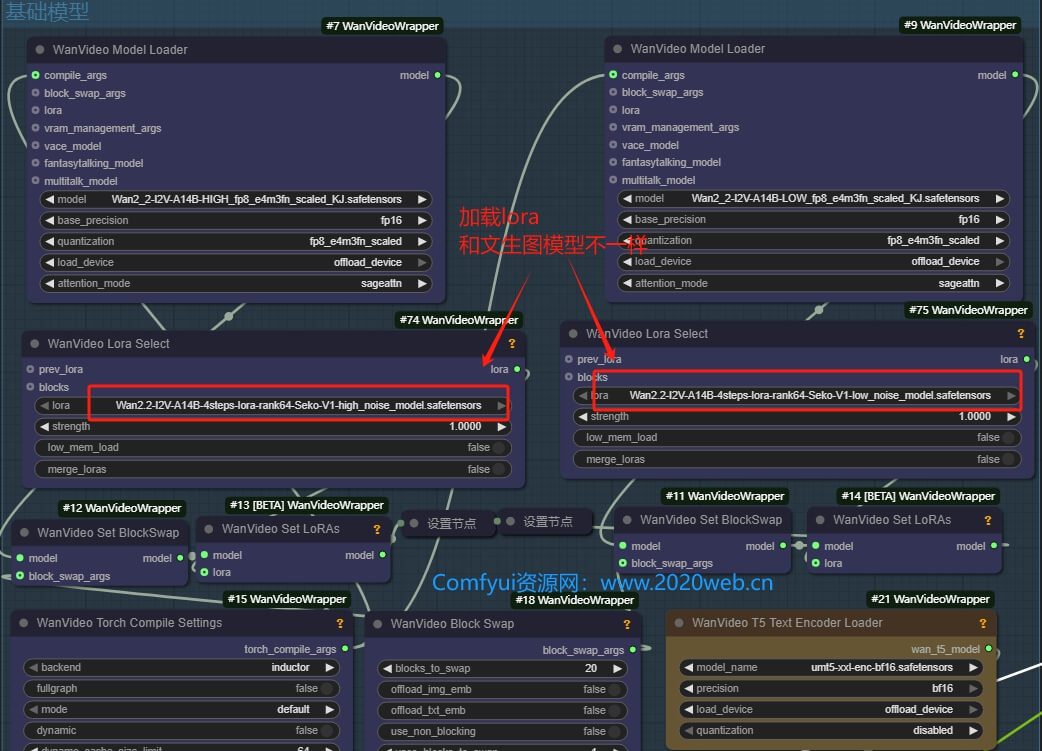Open help on #13 WanVideo Set LoRAs node
The image size is (1042, 751).
[x=377, y=529]
